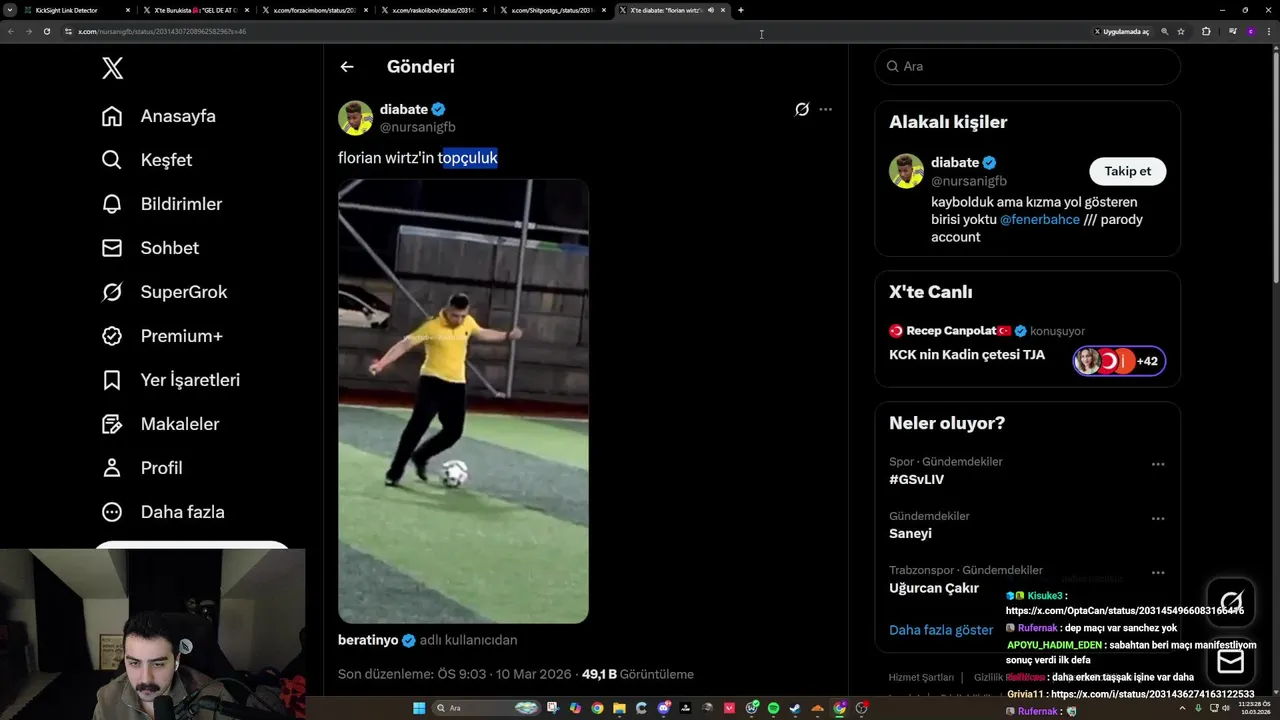Image resolution: width=1280 pixels, height=720 pixels.
Task: Open the Uğurcan Çakır trending topic
Action: (934, 588)
